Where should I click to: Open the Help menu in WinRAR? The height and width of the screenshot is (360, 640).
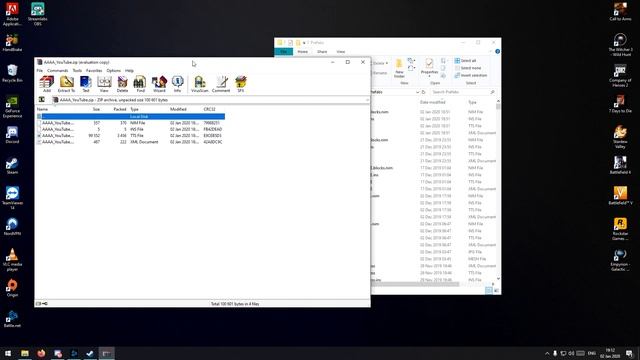129,71
